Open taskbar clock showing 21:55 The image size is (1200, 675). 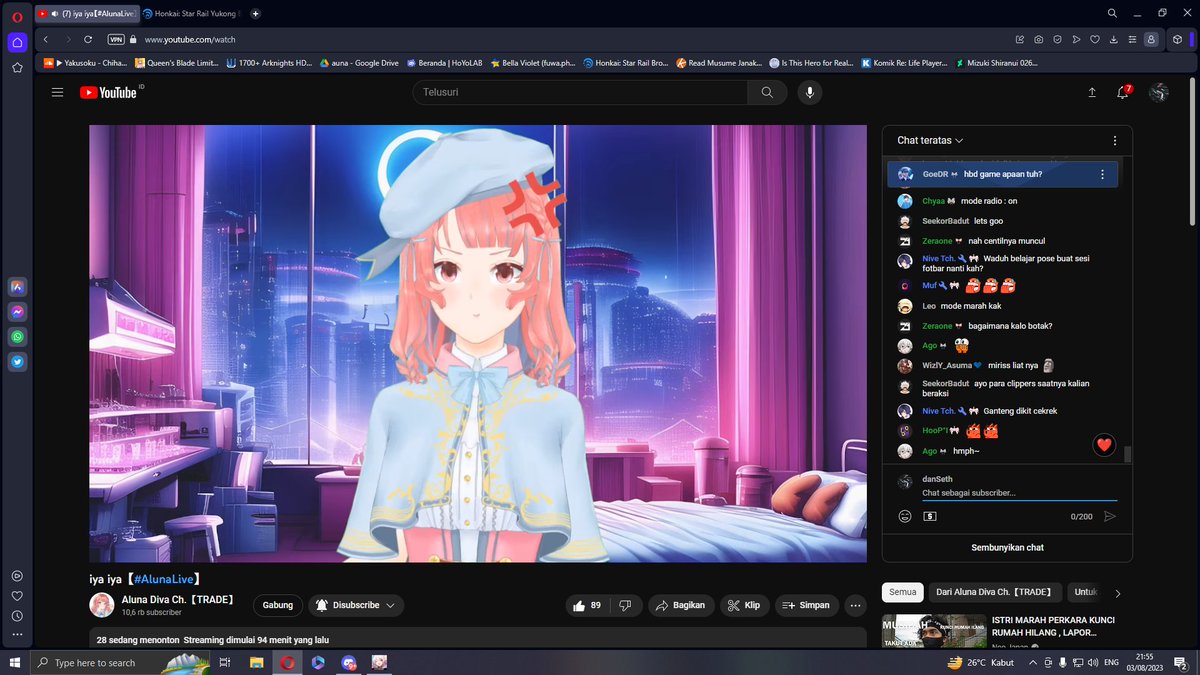1145,662
